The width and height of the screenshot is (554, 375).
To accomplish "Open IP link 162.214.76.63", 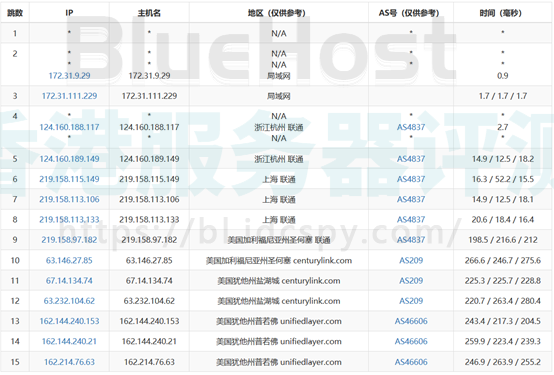I will point(69,362).
